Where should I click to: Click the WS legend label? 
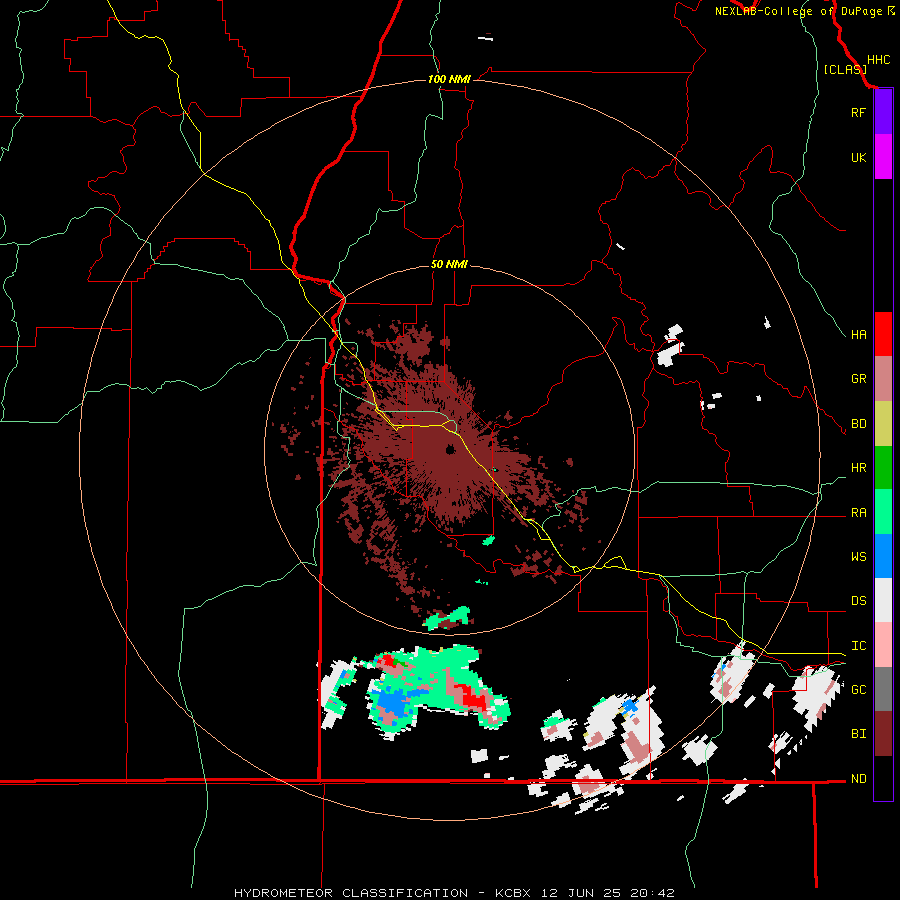pos(858,557)
